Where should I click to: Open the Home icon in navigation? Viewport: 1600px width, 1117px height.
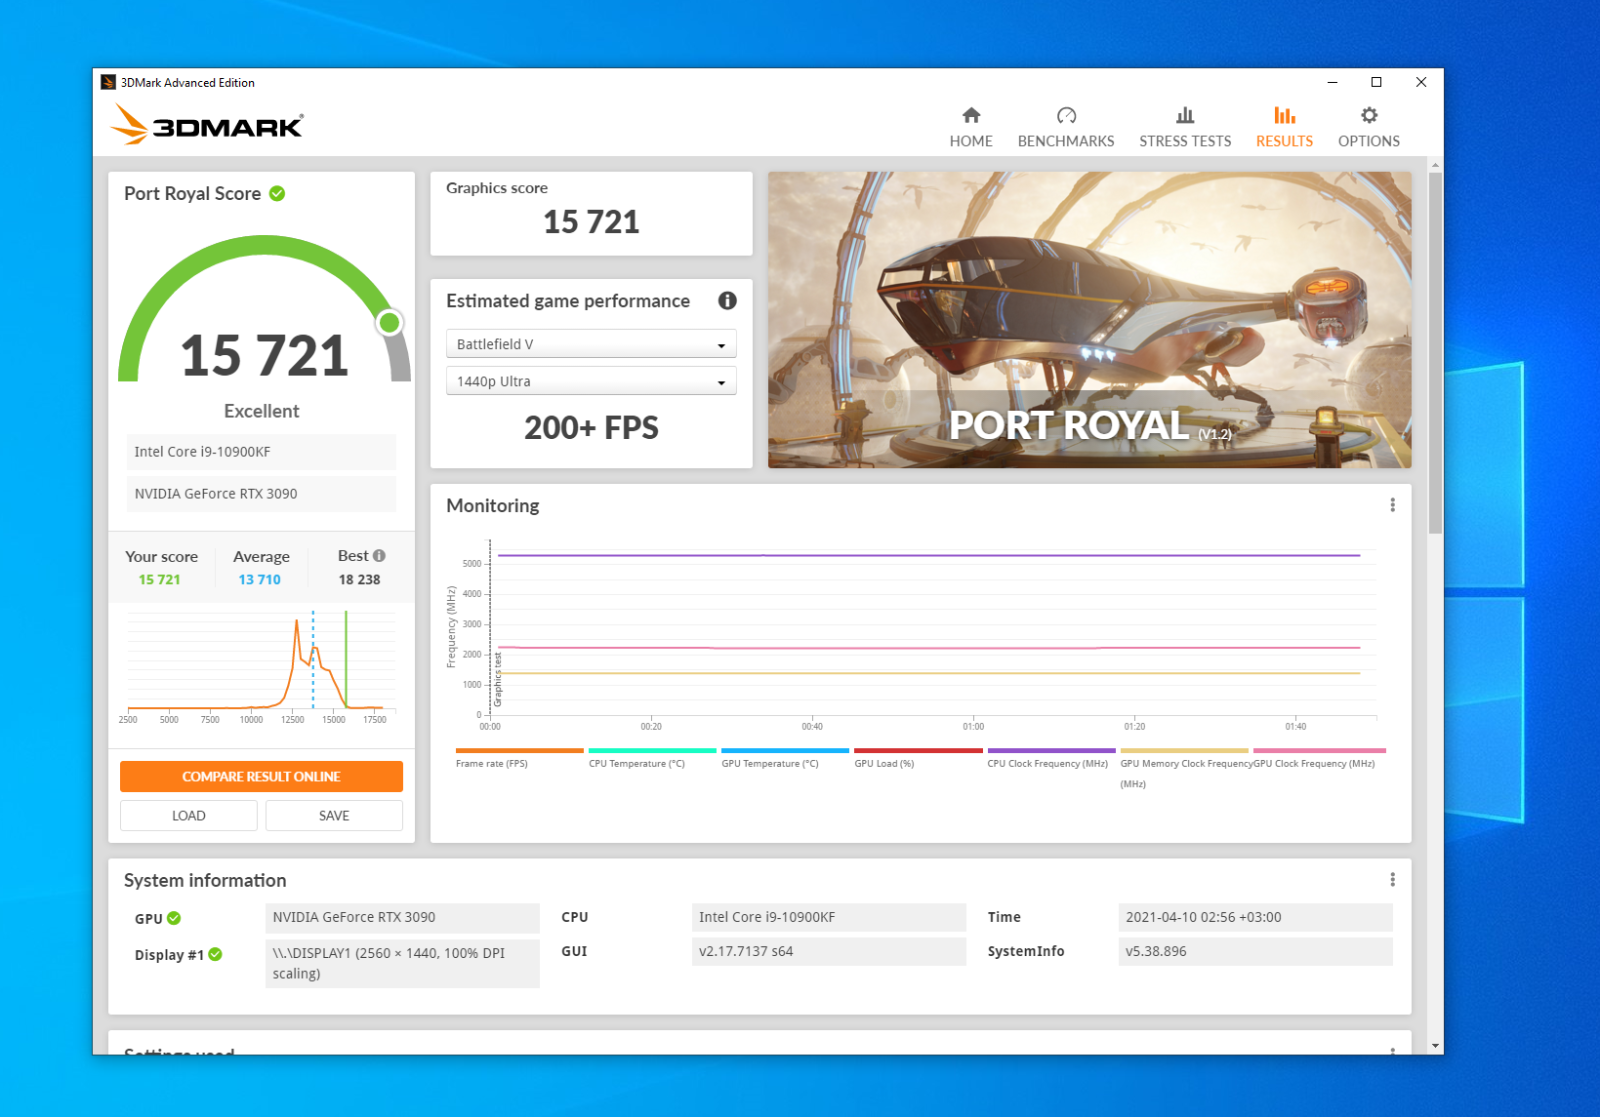[x=971, y=115]
